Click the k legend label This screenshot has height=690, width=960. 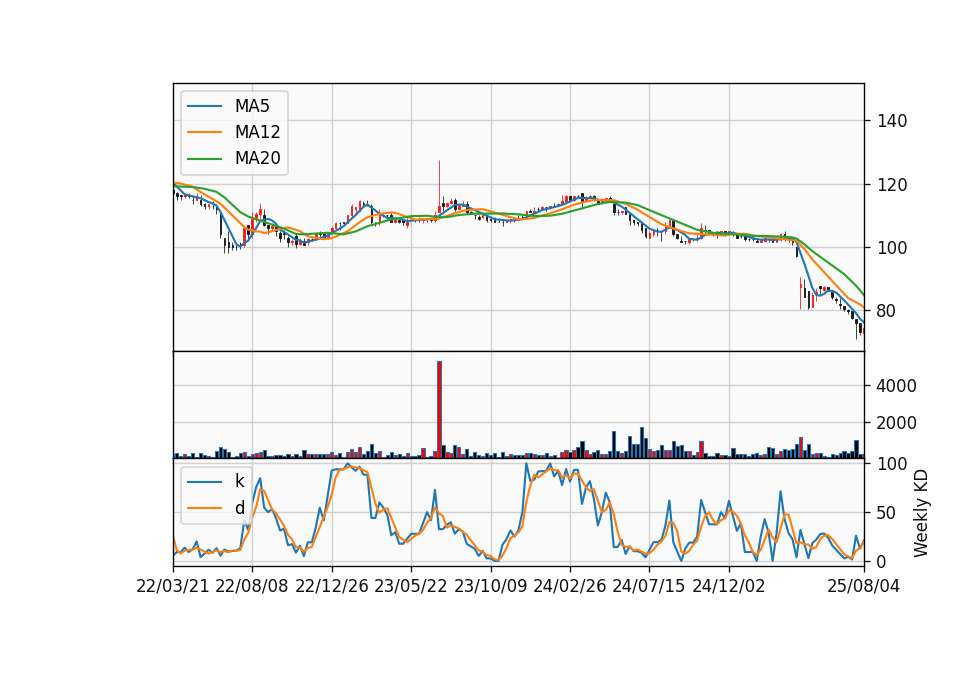pos(239,481)
